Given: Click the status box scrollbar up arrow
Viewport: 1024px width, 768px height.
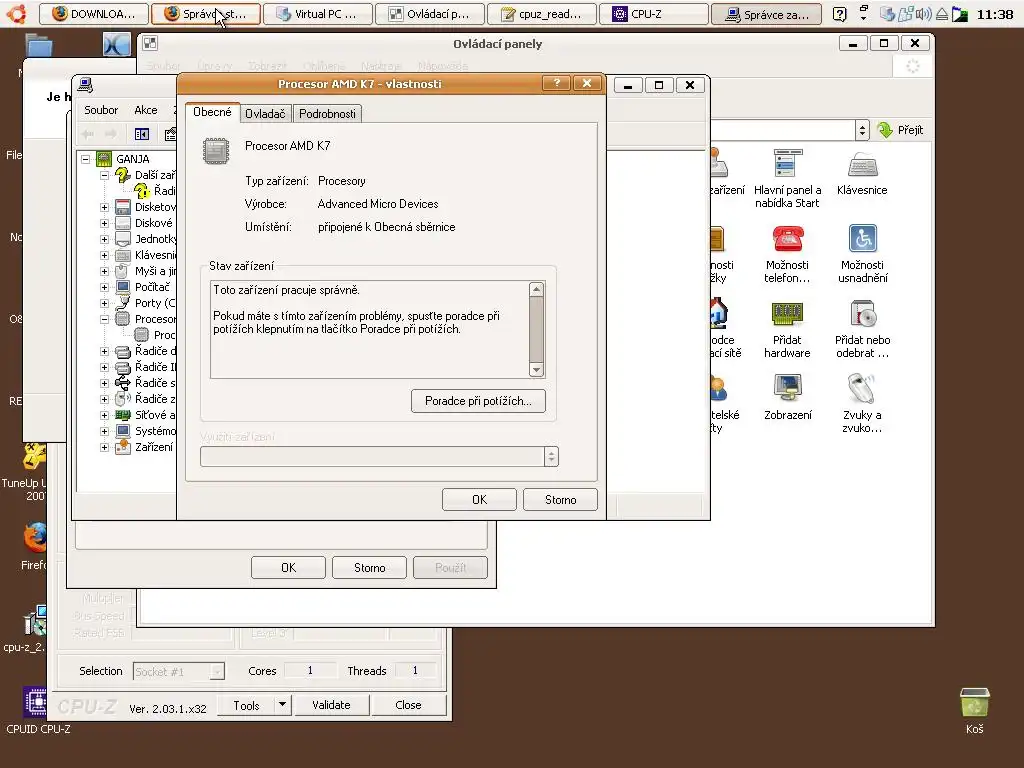Looking at the screenshot, I should [x=536, y=289].
